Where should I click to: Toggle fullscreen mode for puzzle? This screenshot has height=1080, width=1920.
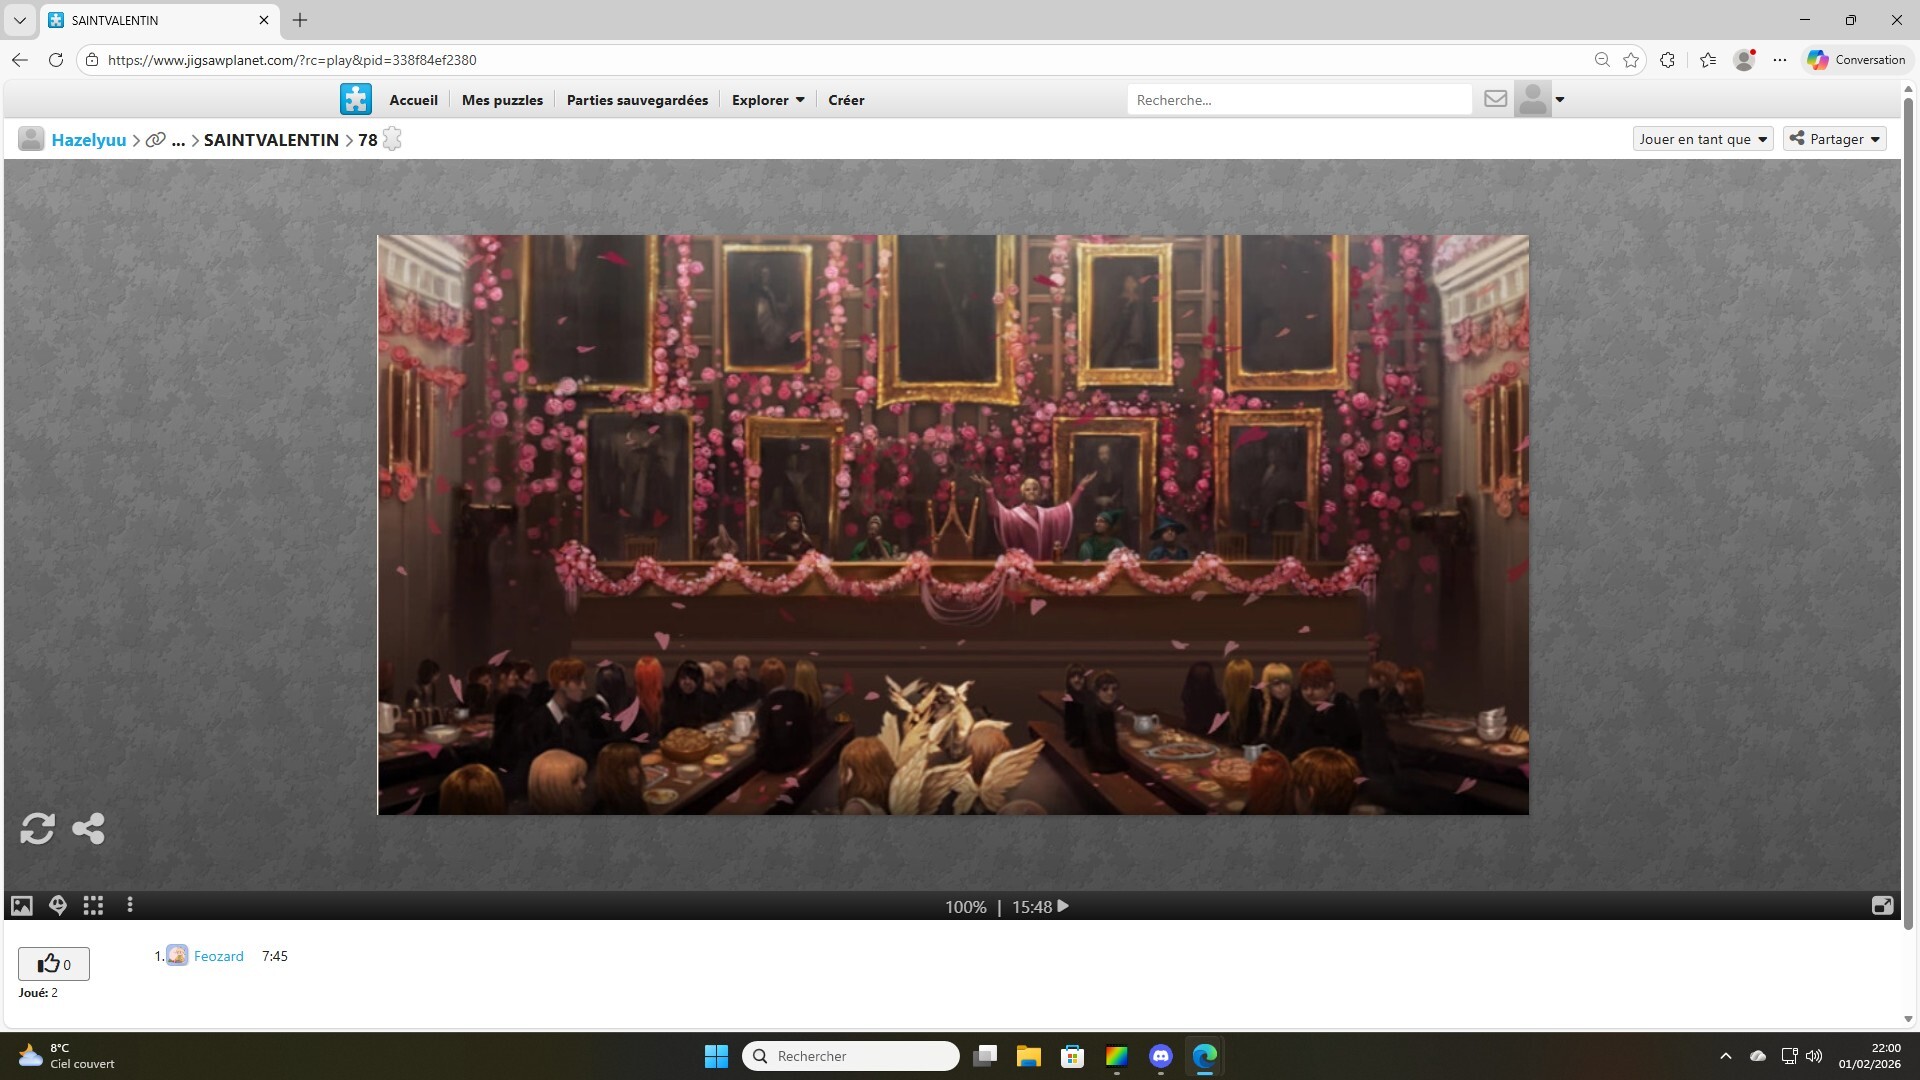[x=1882, y=906]
